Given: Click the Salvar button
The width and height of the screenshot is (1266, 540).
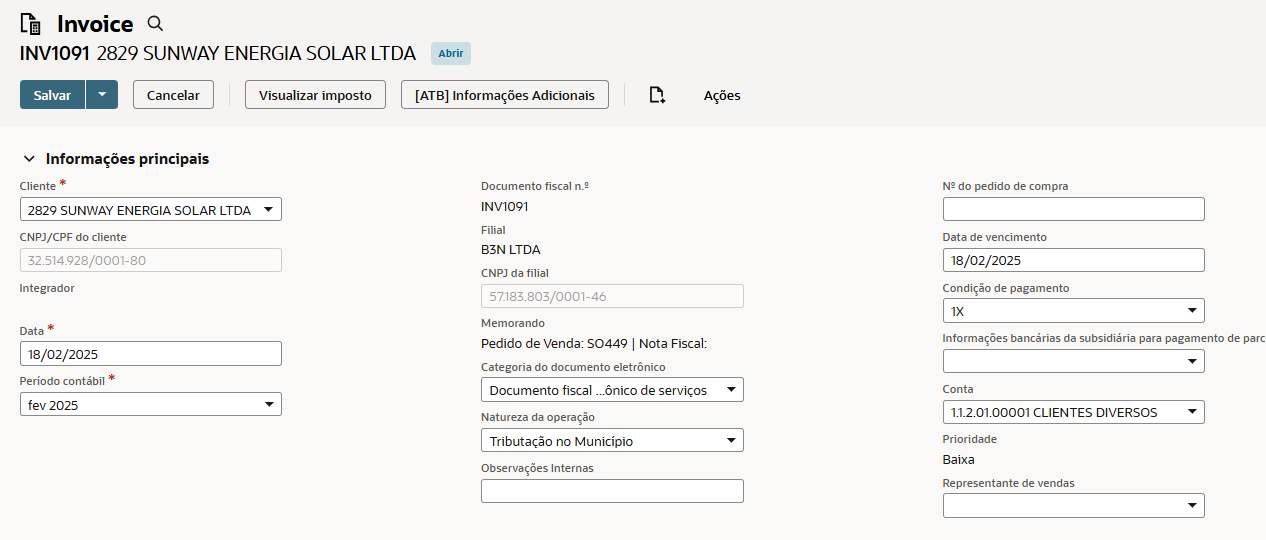Looking at the screenshot, I should pyautogui.click(x=52, y=95).
